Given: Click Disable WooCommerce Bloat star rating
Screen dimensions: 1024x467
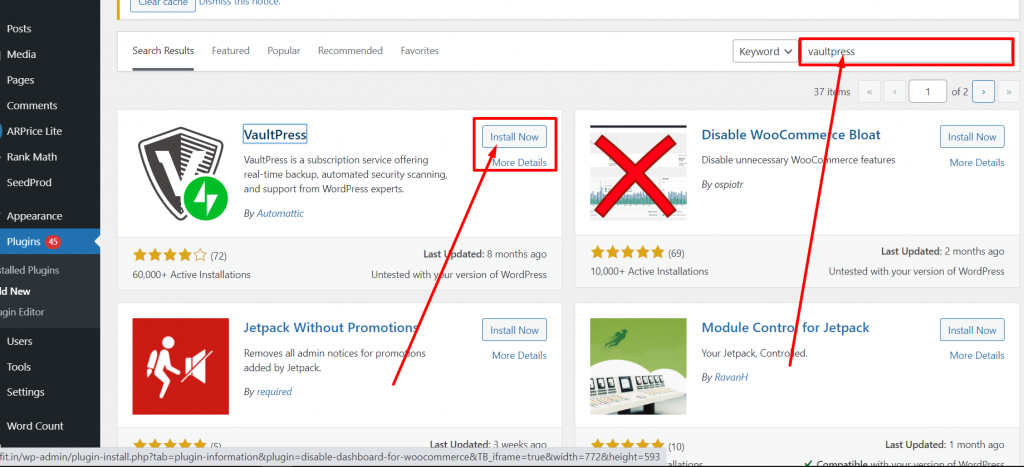Looking at the screenshot, I should click(x=628, y=252).
